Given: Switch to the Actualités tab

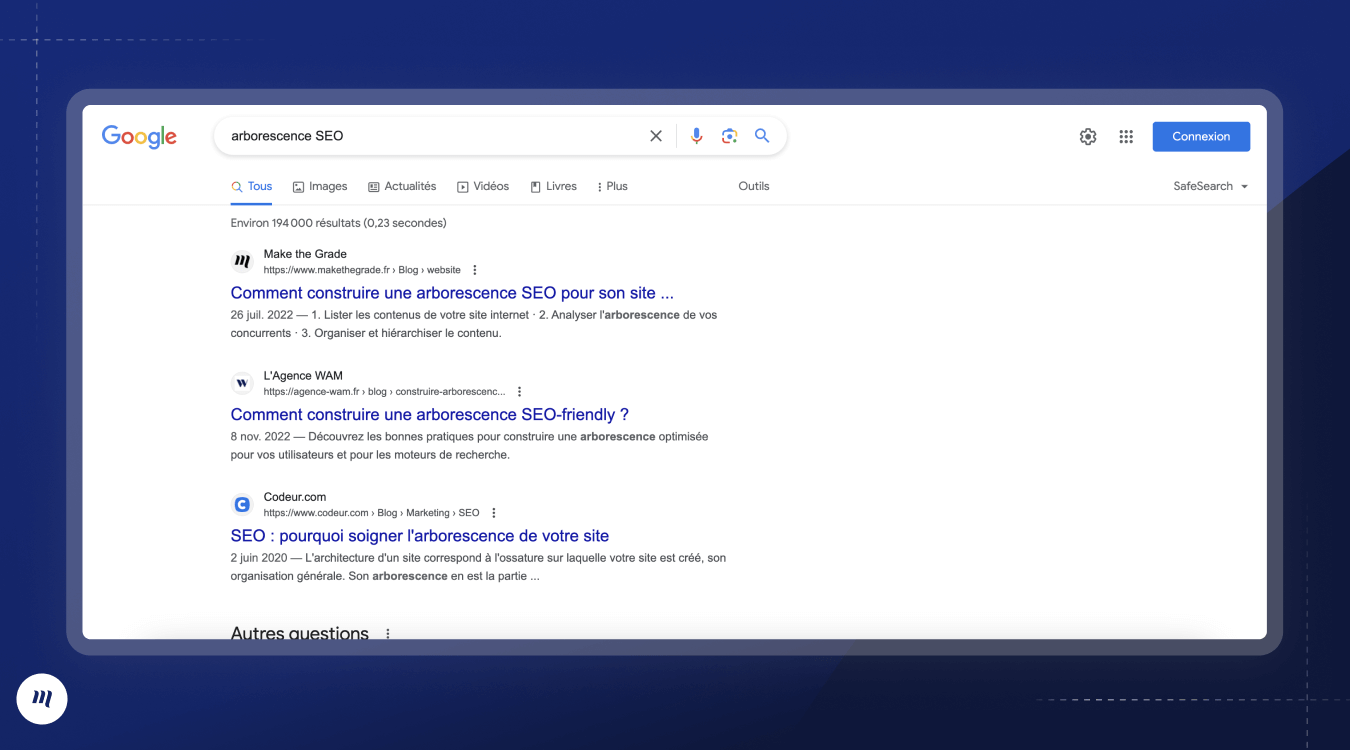Looking at the screenshot, I should [x=402, y=186].
